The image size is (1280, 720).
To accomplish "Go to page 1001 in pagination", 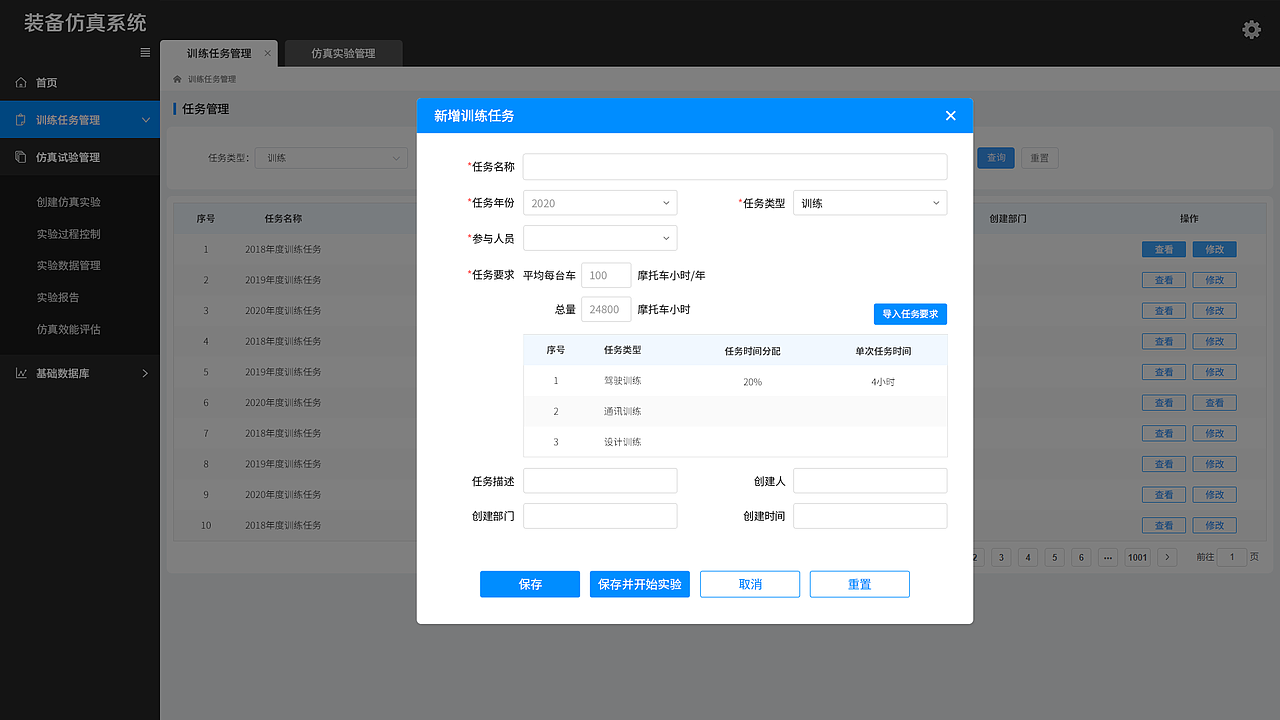I will point(1137,557).
